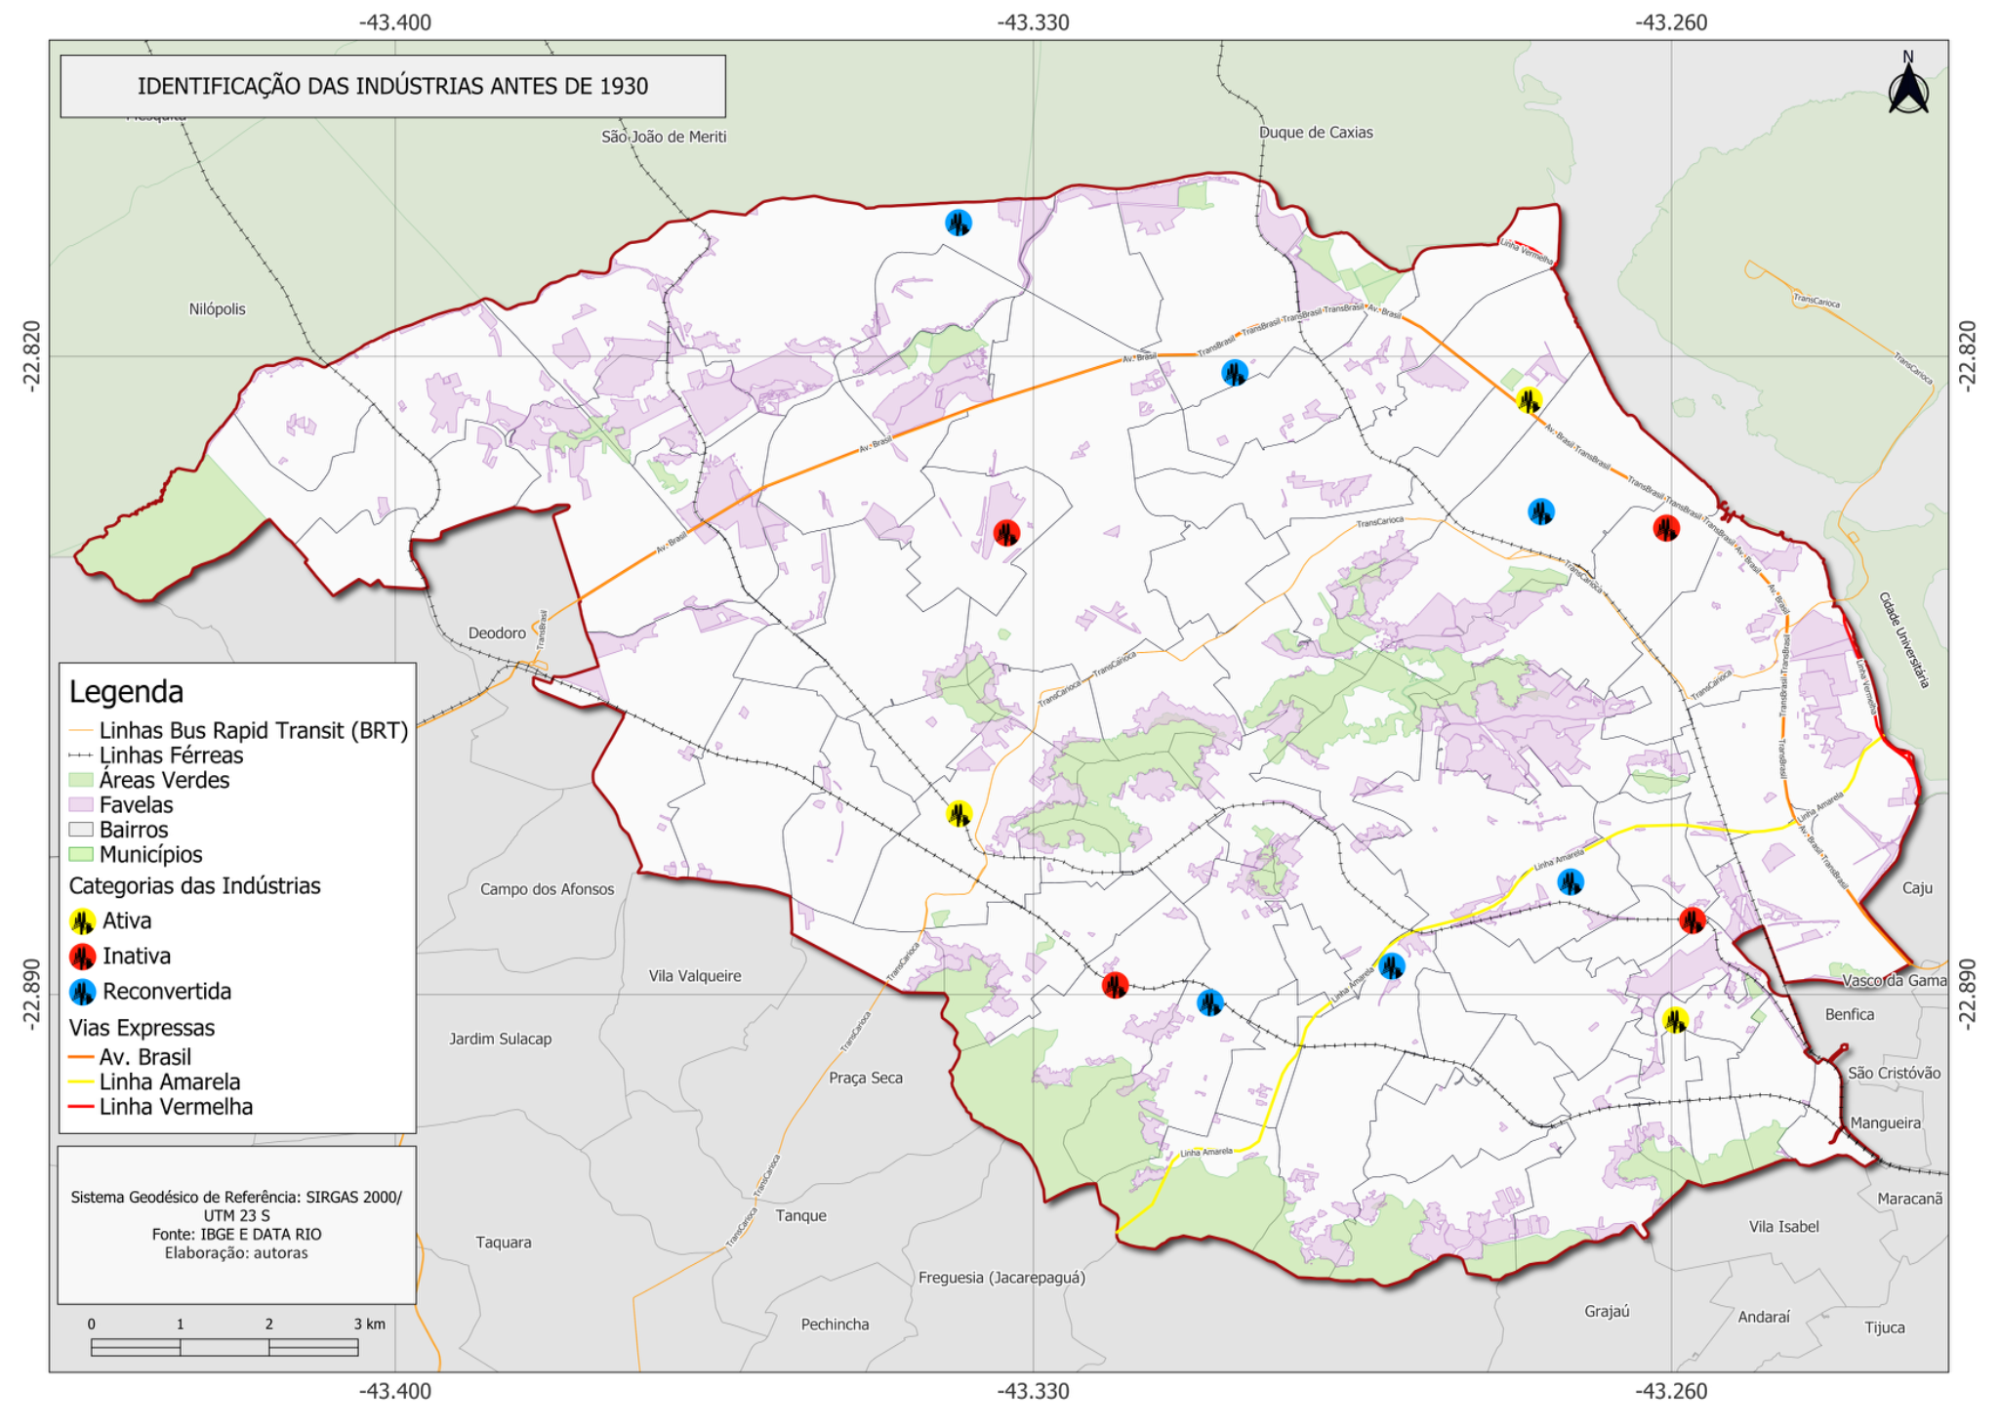The width and height of the screenshot is (1999, 1414).
Task: Click the Favelas purple swatch in legend
Action: click(81, 805)
